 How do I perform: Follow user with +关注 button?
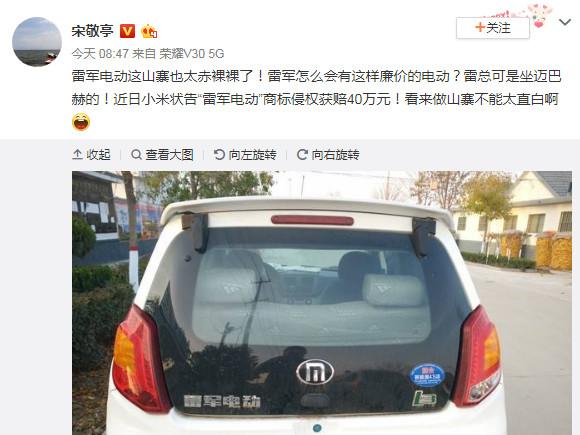tap(493, 28)
